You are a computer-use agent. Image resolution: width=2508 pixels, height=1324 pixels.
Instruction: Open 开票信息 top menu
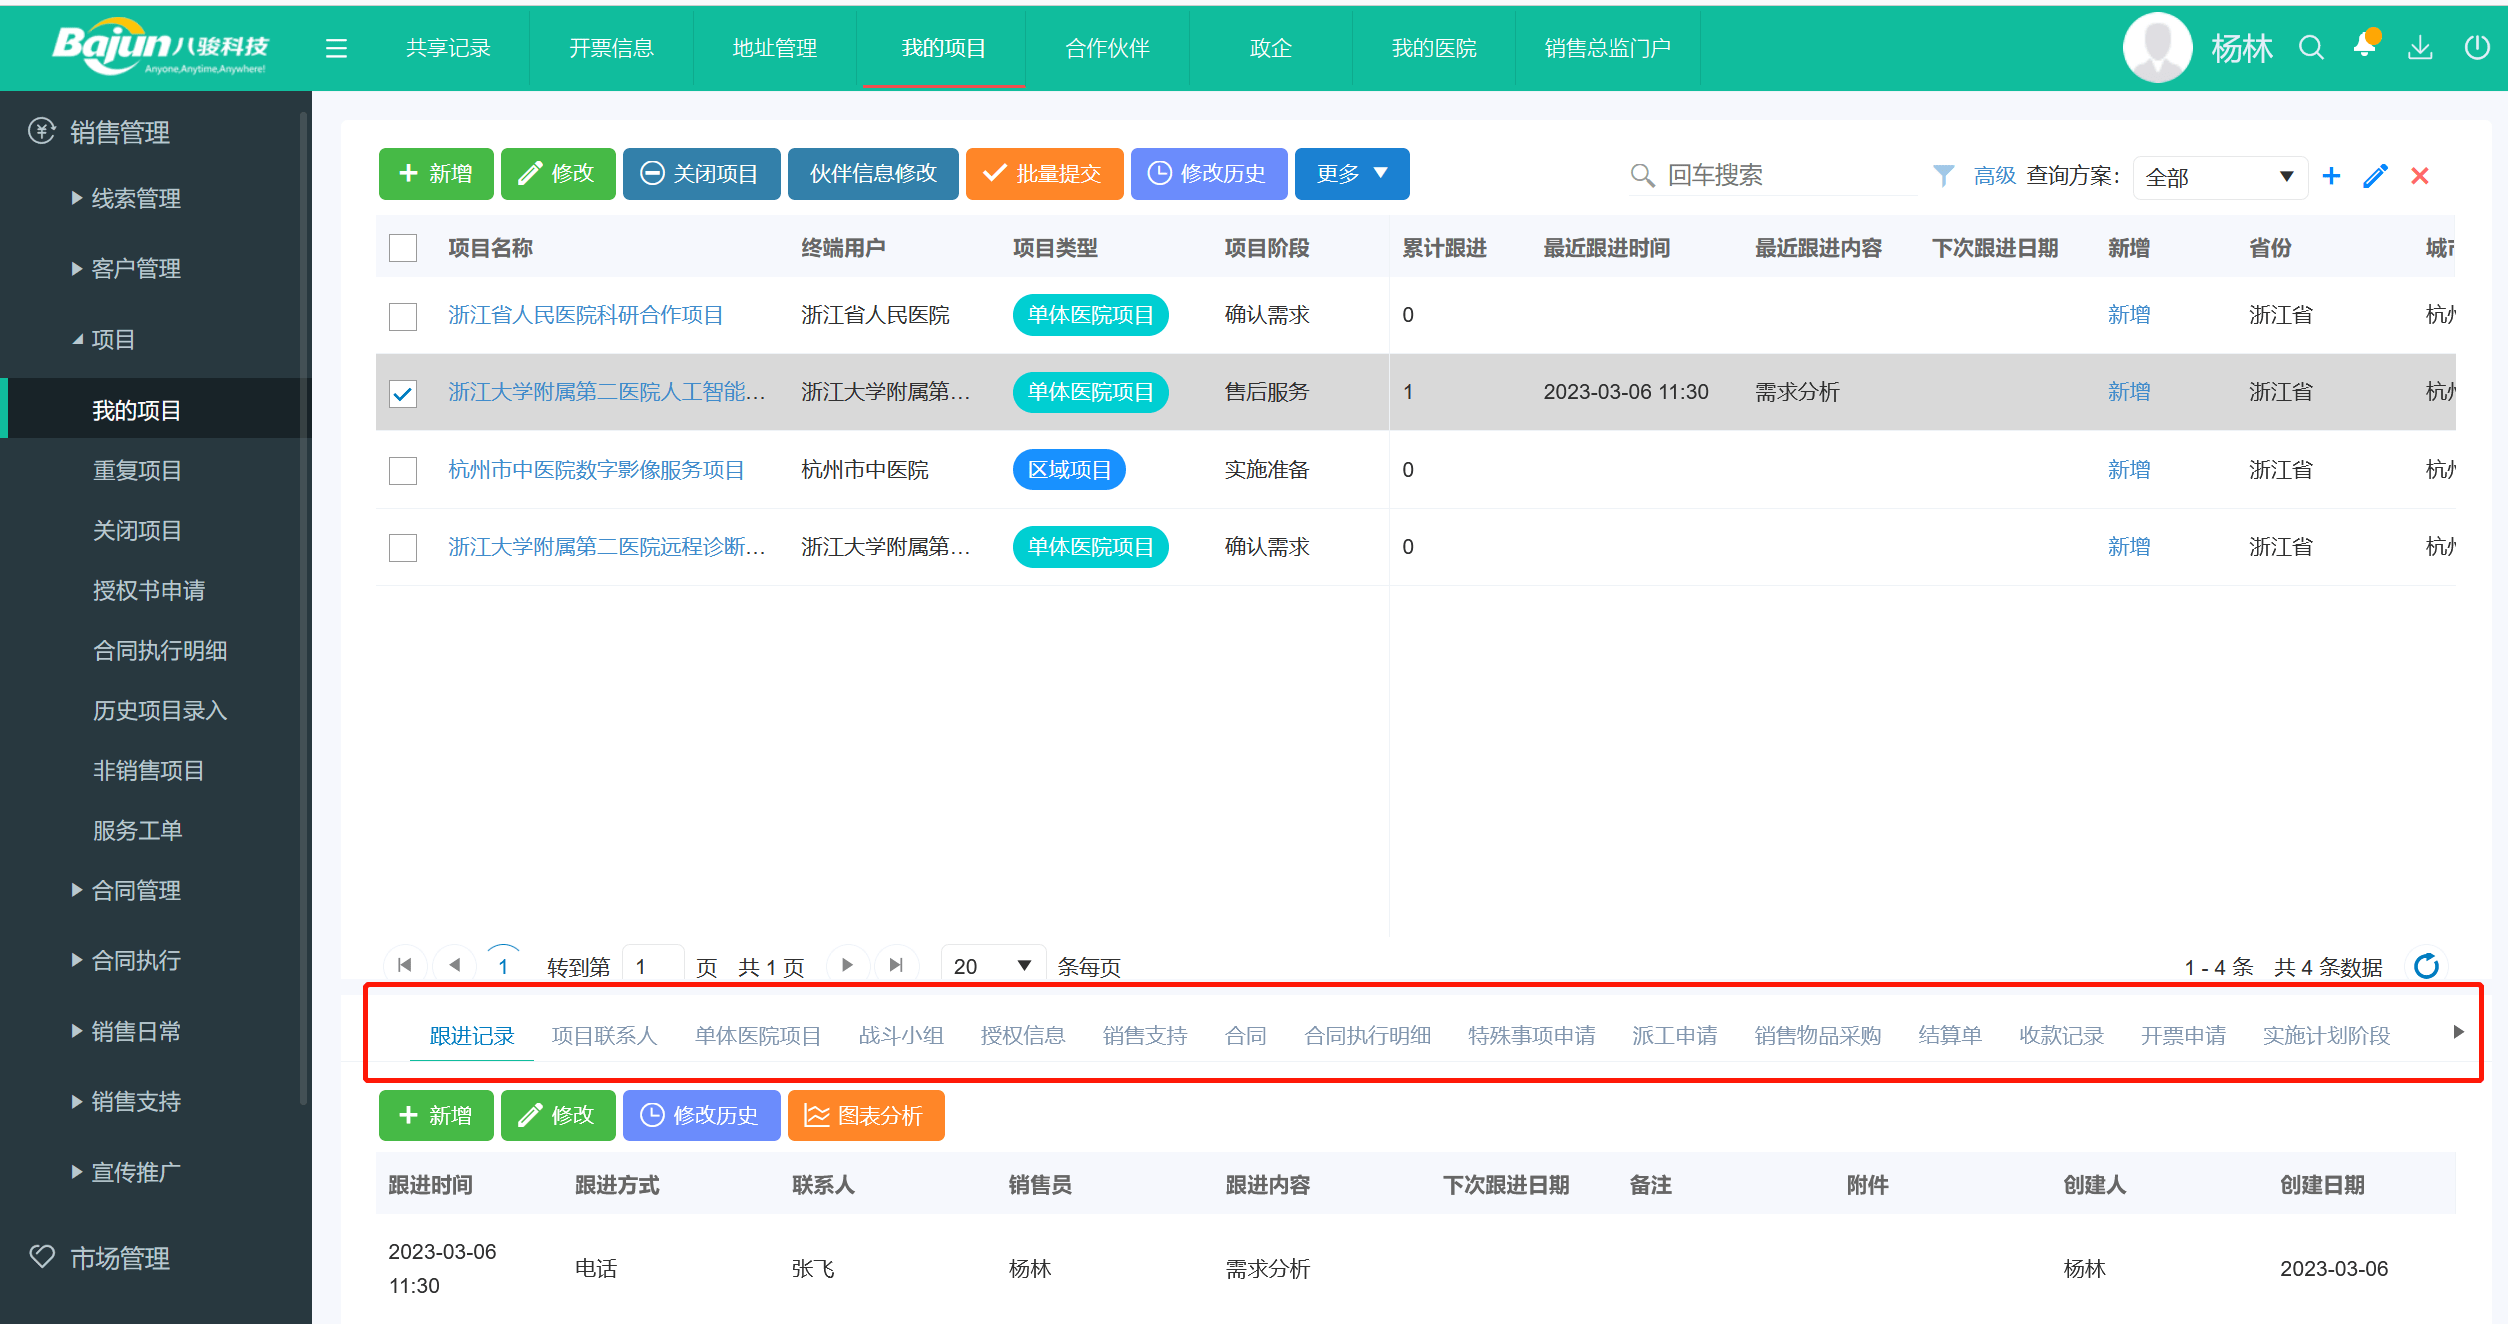pyautogui.click(x=611, y=48)
